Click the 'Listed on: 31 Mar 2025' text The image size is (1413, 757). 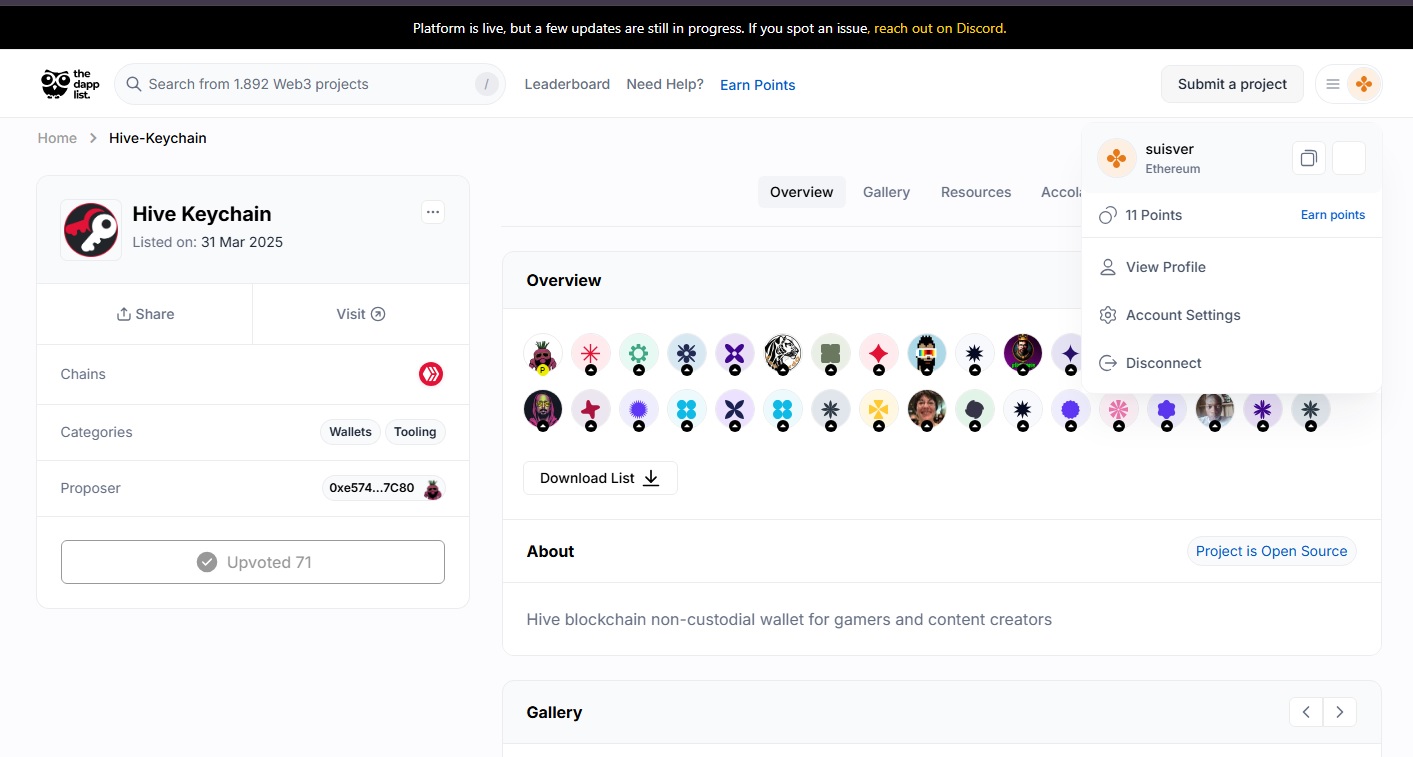click(208, 242)
